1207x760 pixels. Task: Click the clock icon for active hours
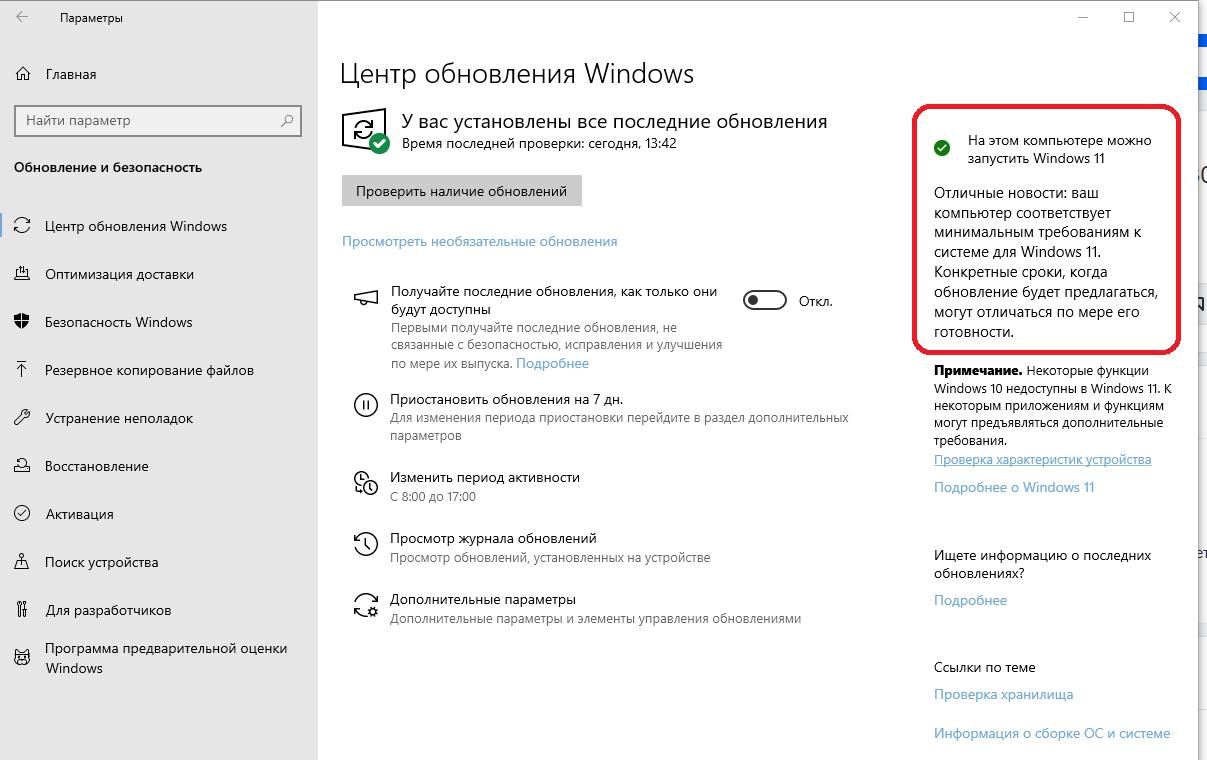[366, 484]
